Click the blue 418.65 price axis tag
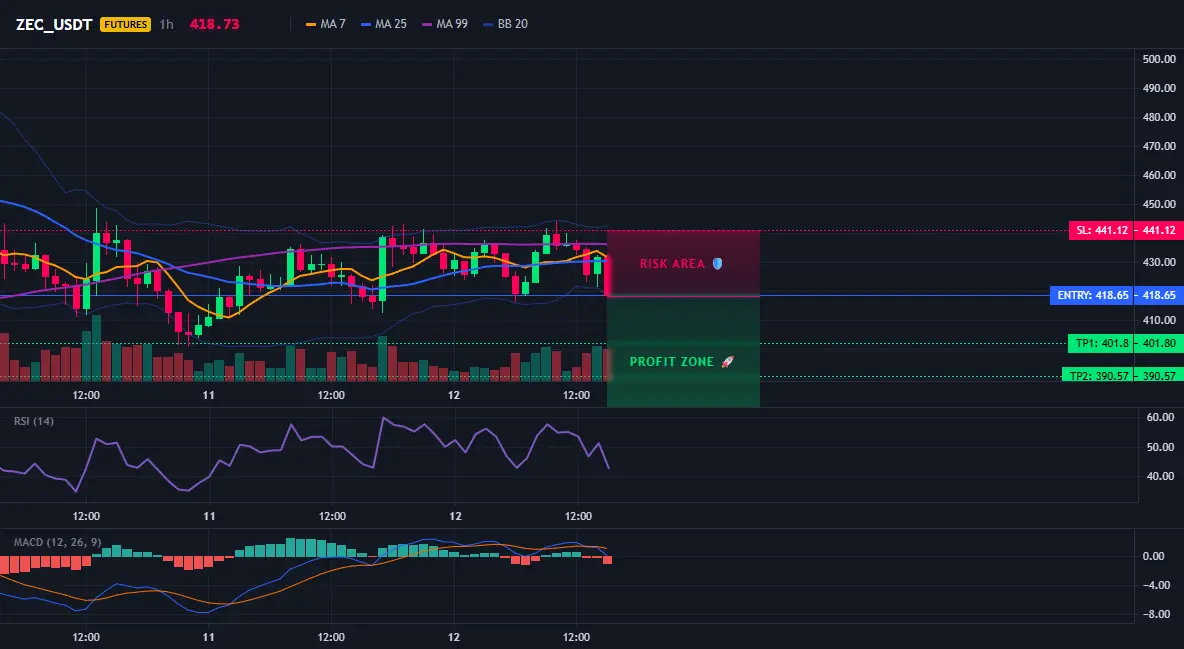This screenshot has height=649, width=1184. point(1158,295)
